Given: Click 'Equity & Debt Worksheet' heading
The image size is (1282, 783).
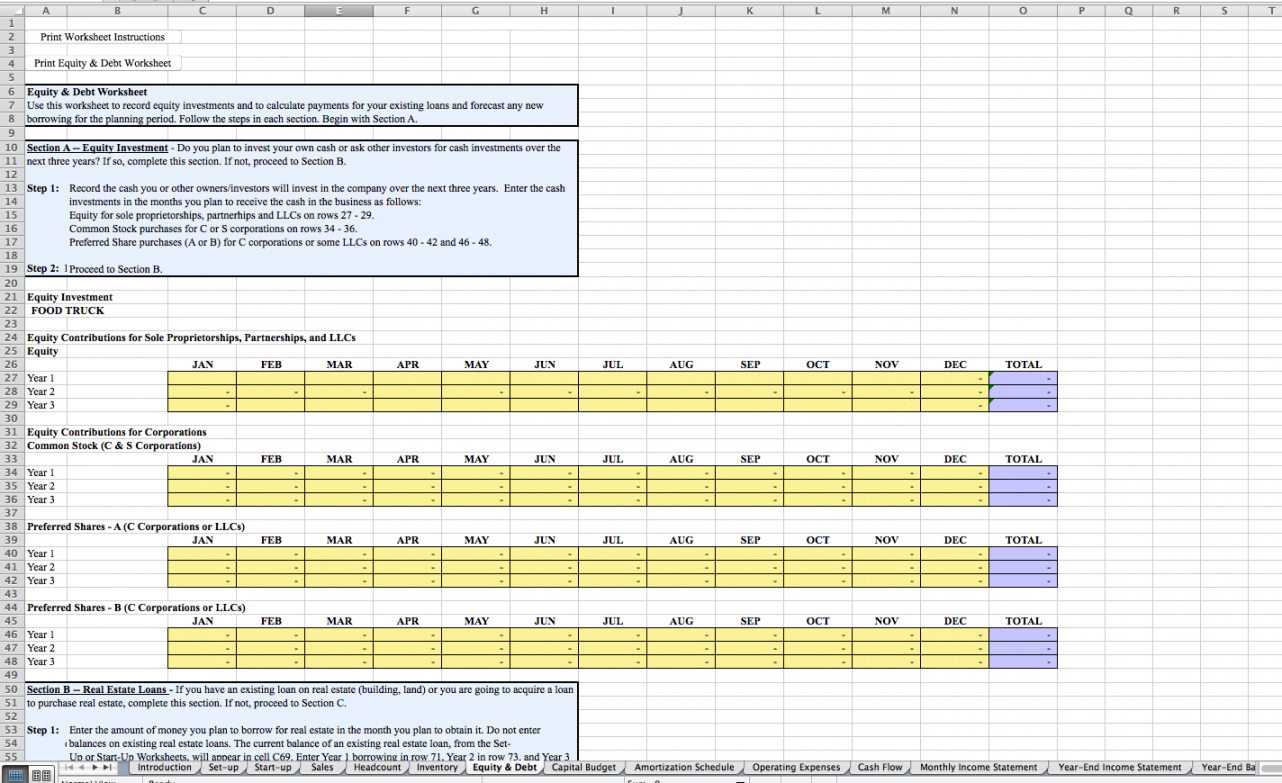Looking at the screenshot, I should coord(87,92).
